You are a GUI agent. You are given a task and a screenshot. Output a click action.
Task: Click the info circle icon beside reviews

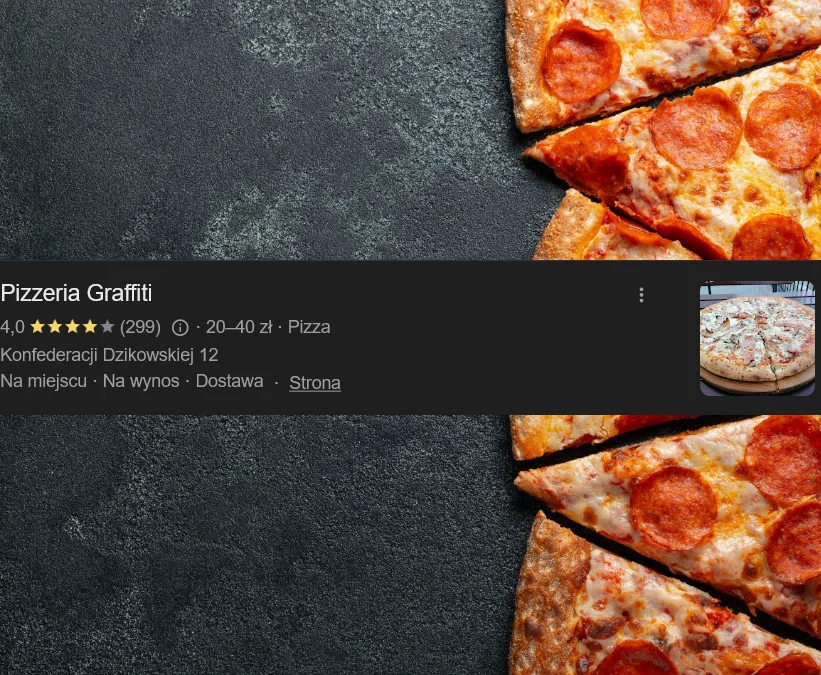(180, 328)
